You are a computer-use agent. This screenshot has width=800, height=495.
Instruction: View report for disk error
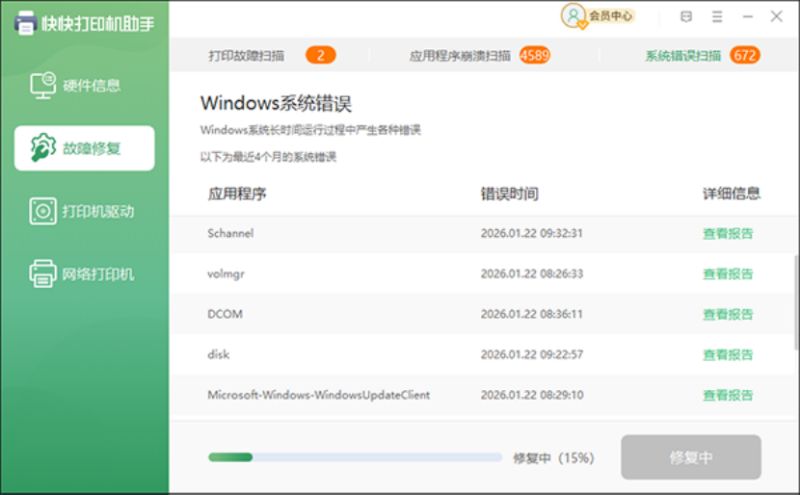727,355
